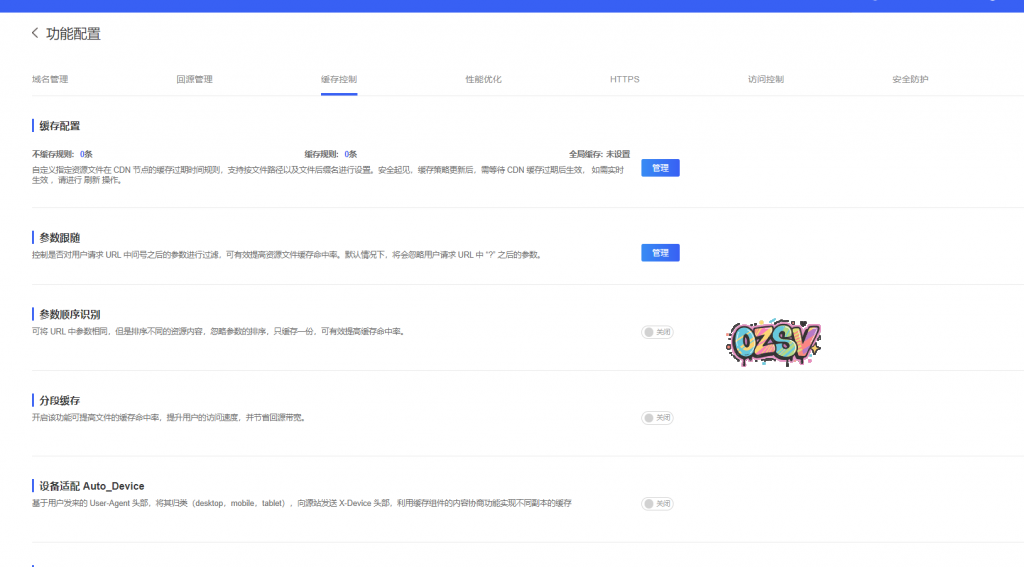
Task: Enable the 参数顺序识别 toggle
Action: point(657,332)
